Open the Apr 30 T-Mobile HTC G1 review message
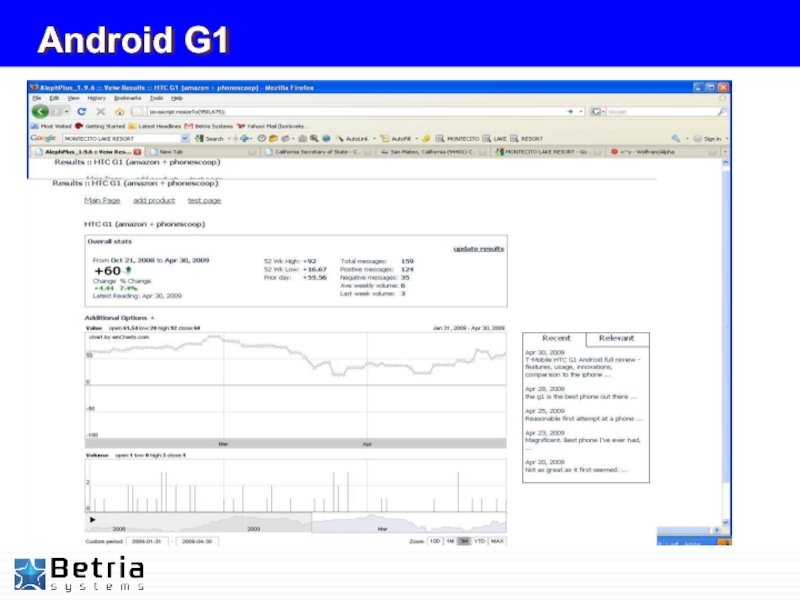 pos(582,367)
